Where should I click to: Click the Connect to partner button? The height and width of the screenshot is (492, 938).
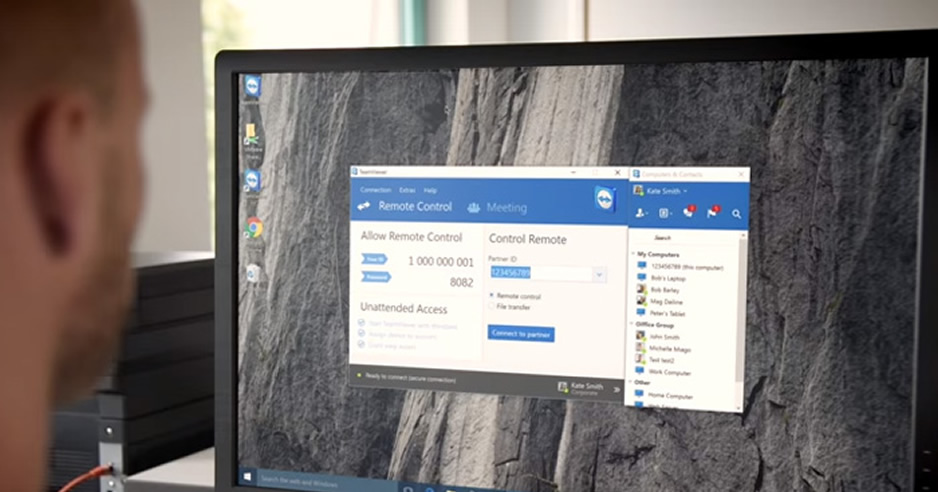click(x=520, y=333)
